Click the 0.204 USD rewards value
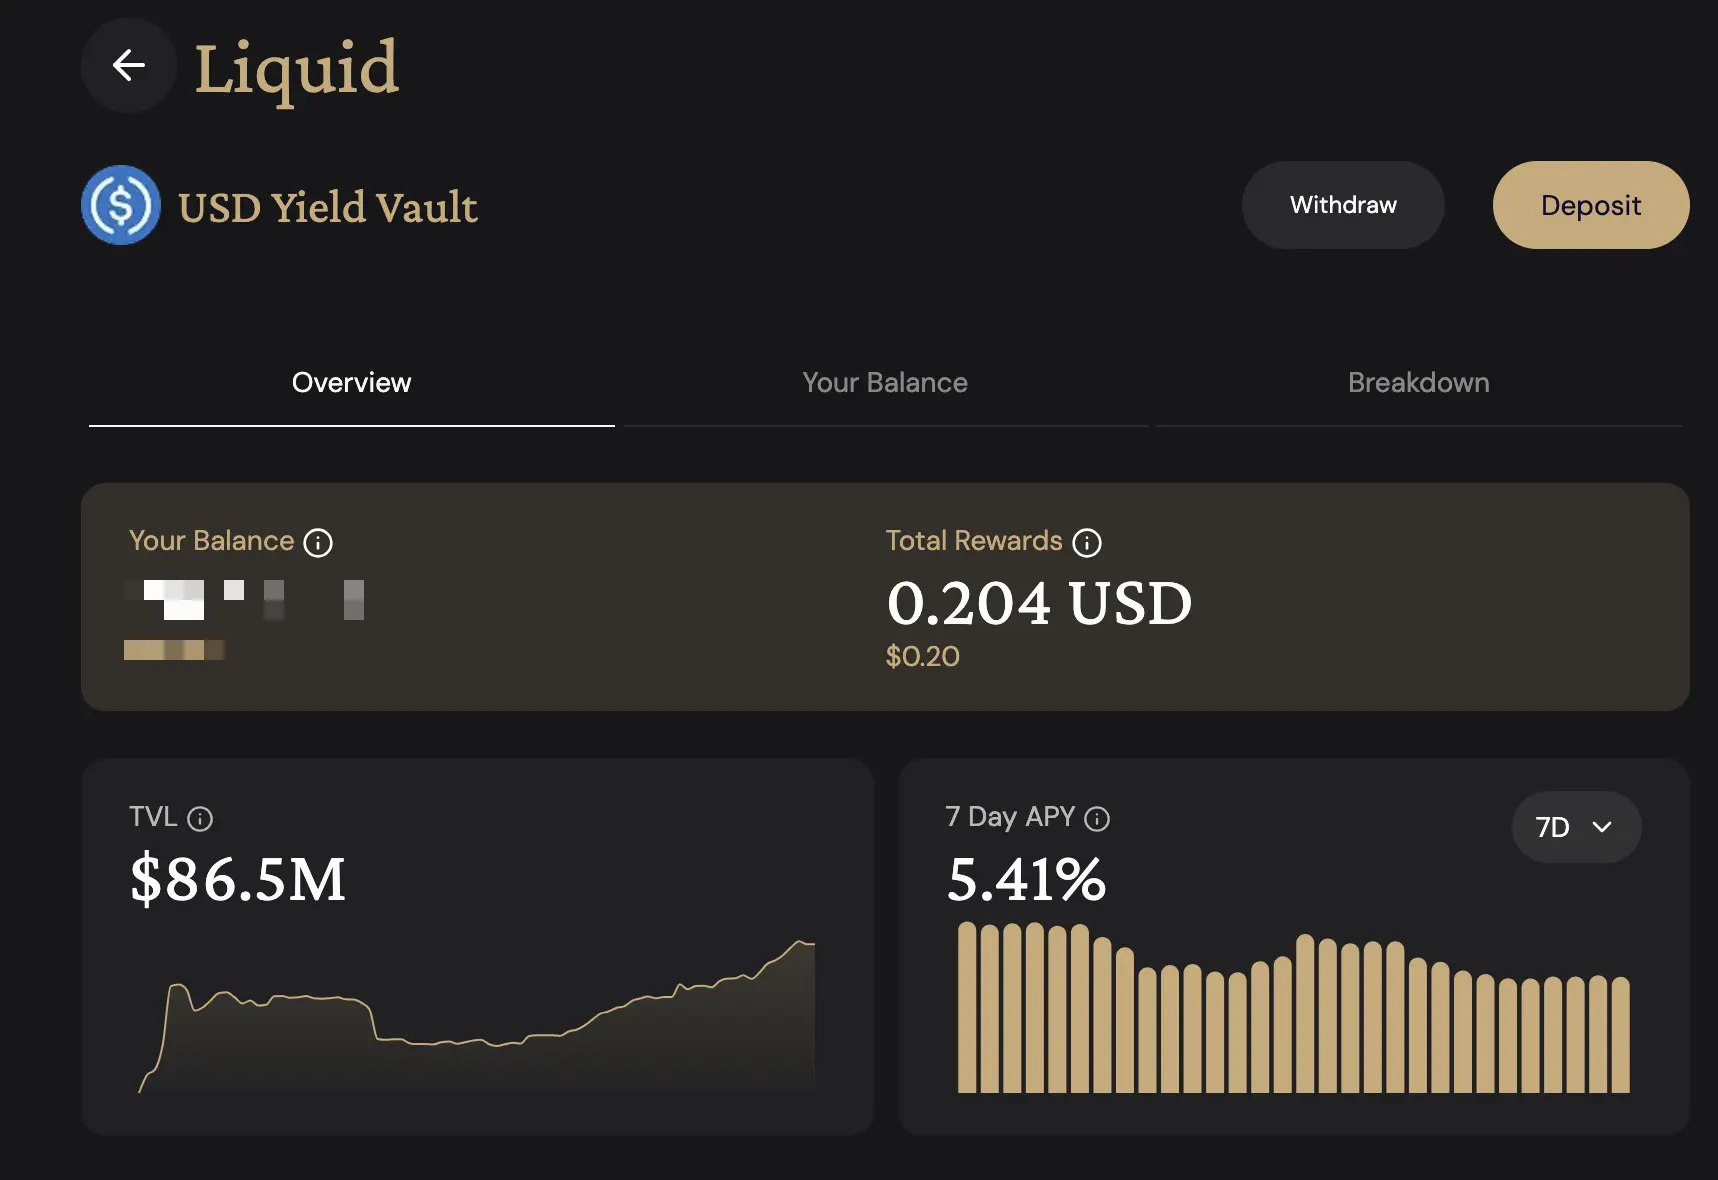 pos(1039,603)
